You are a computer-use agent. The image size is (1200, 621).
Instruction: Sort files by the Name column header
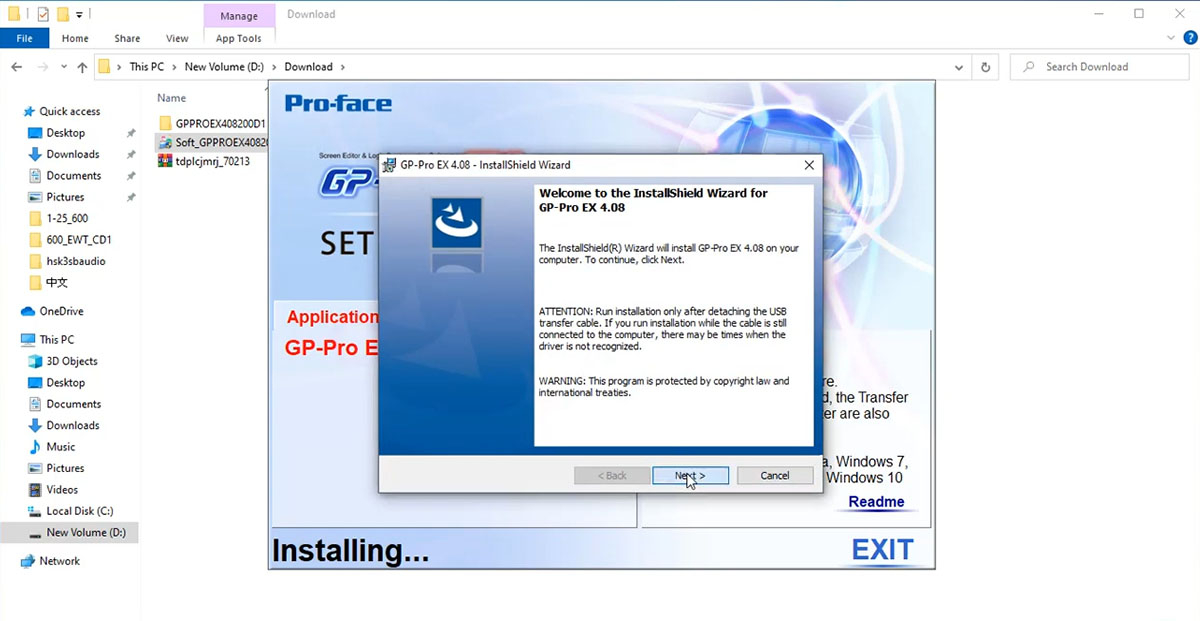172,98
